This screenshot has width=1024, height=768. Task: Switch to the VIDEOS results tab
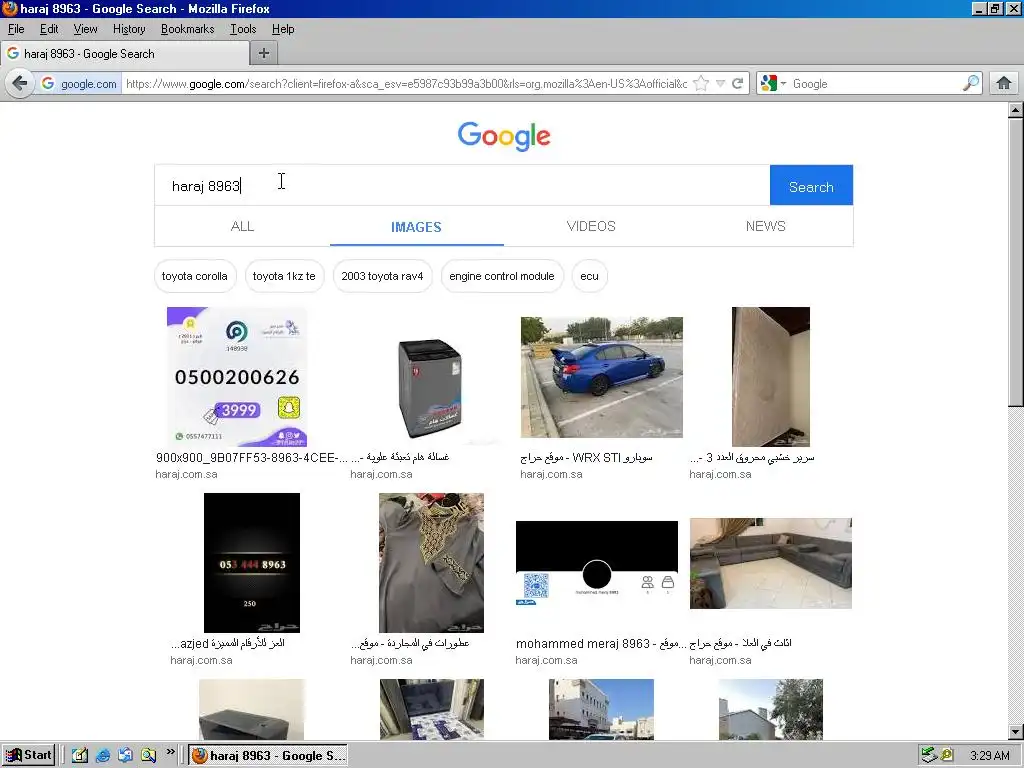tap(591, 226)
